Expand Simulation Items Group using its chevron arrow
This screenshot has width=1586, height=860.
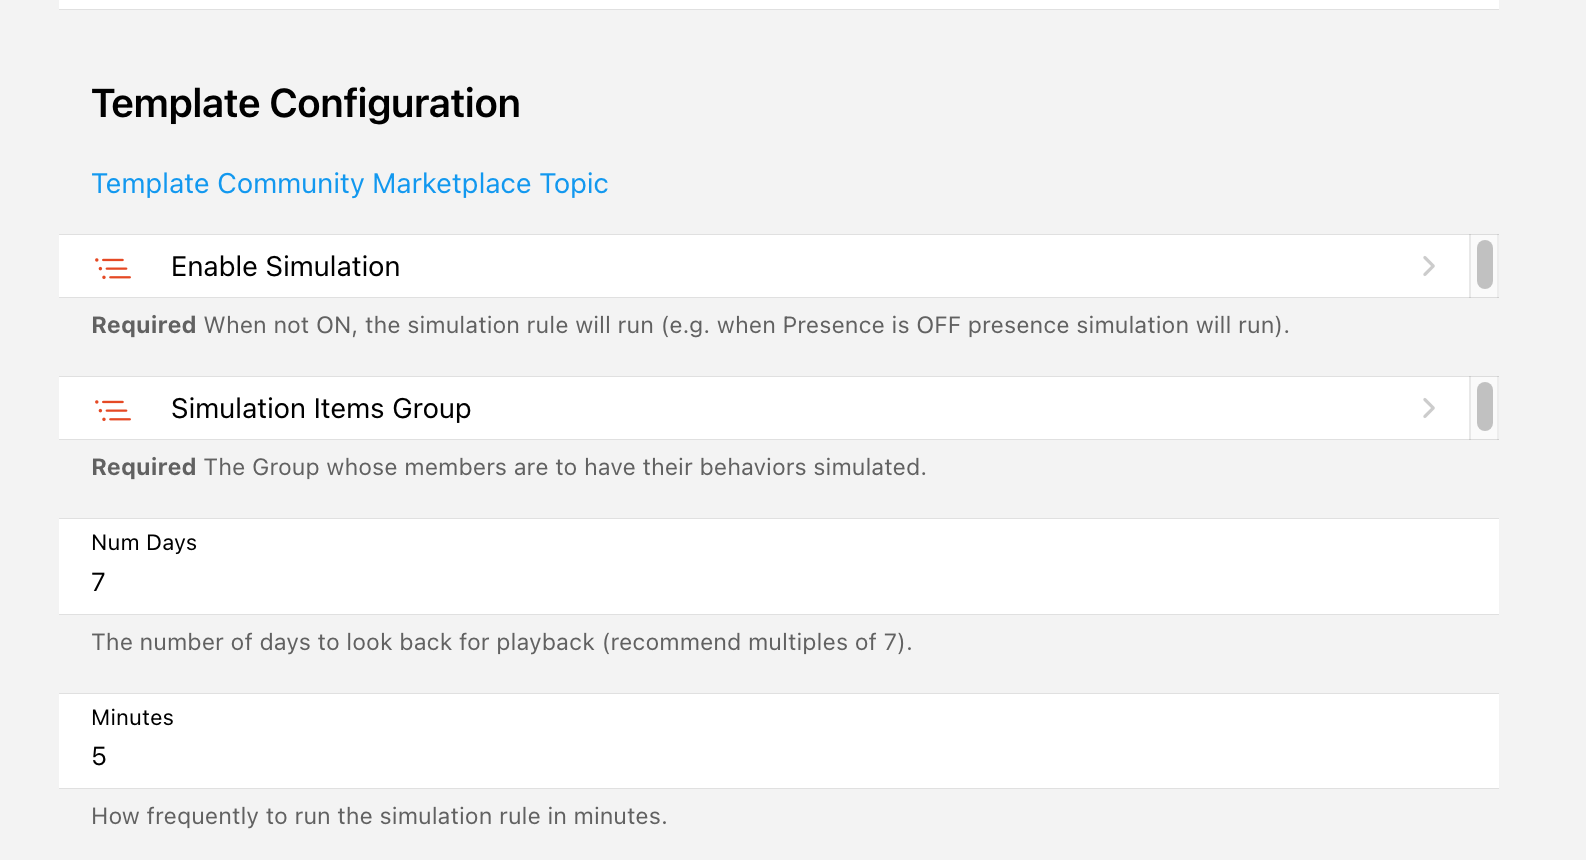1429,408
